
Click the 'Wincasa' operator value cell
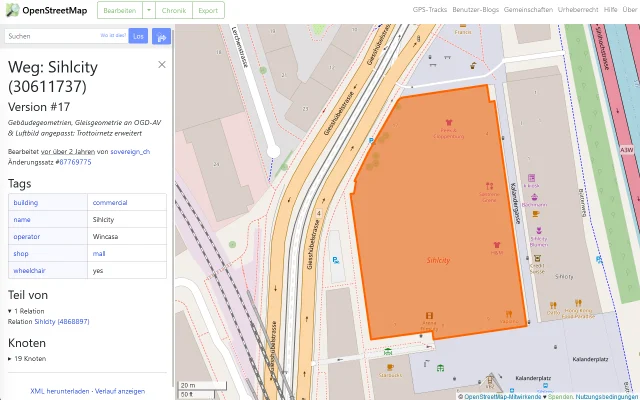pos(127,237)
